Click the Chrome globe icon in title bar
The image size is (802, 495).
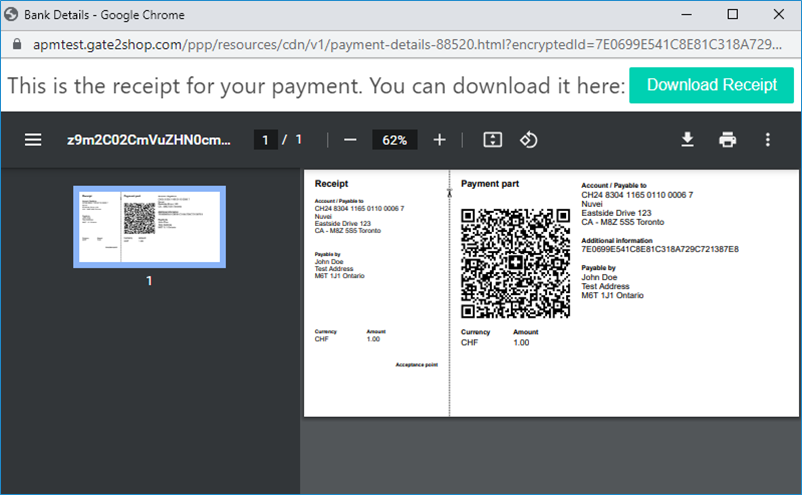11,14
